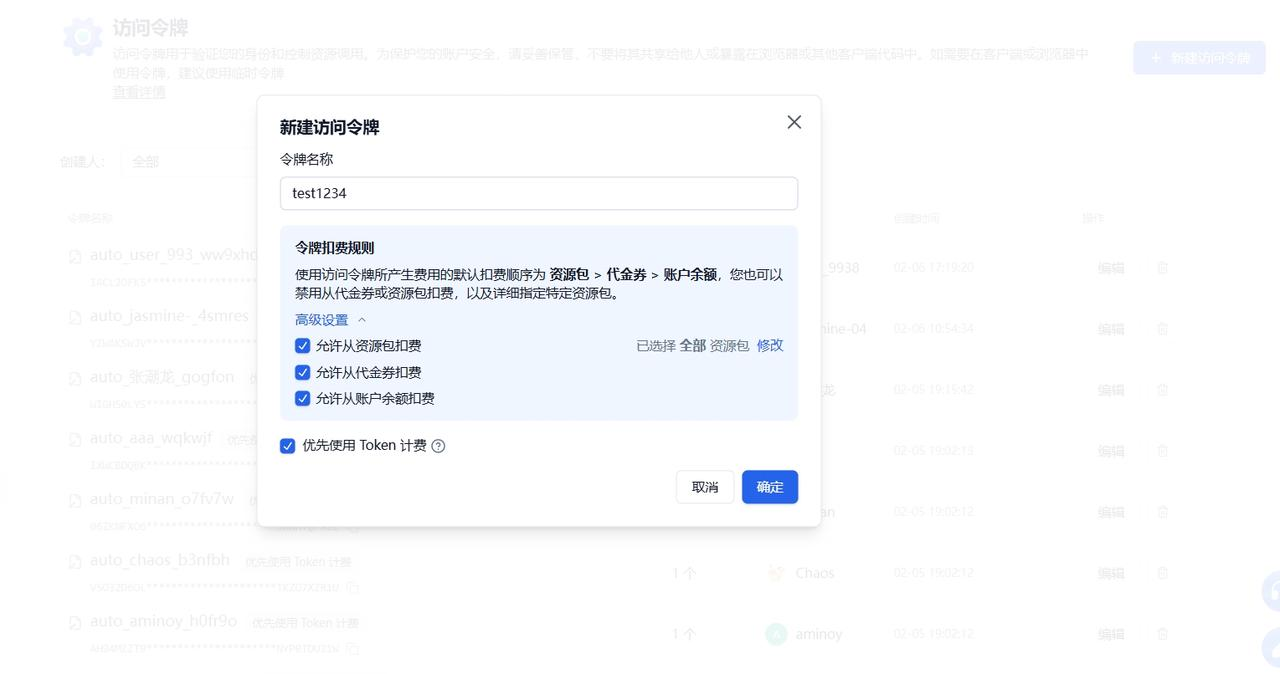Viewport: 1280px width, 674px height.
Task: Open the 创建人 filter dropdown showing 全部
Action: point(190,161)
